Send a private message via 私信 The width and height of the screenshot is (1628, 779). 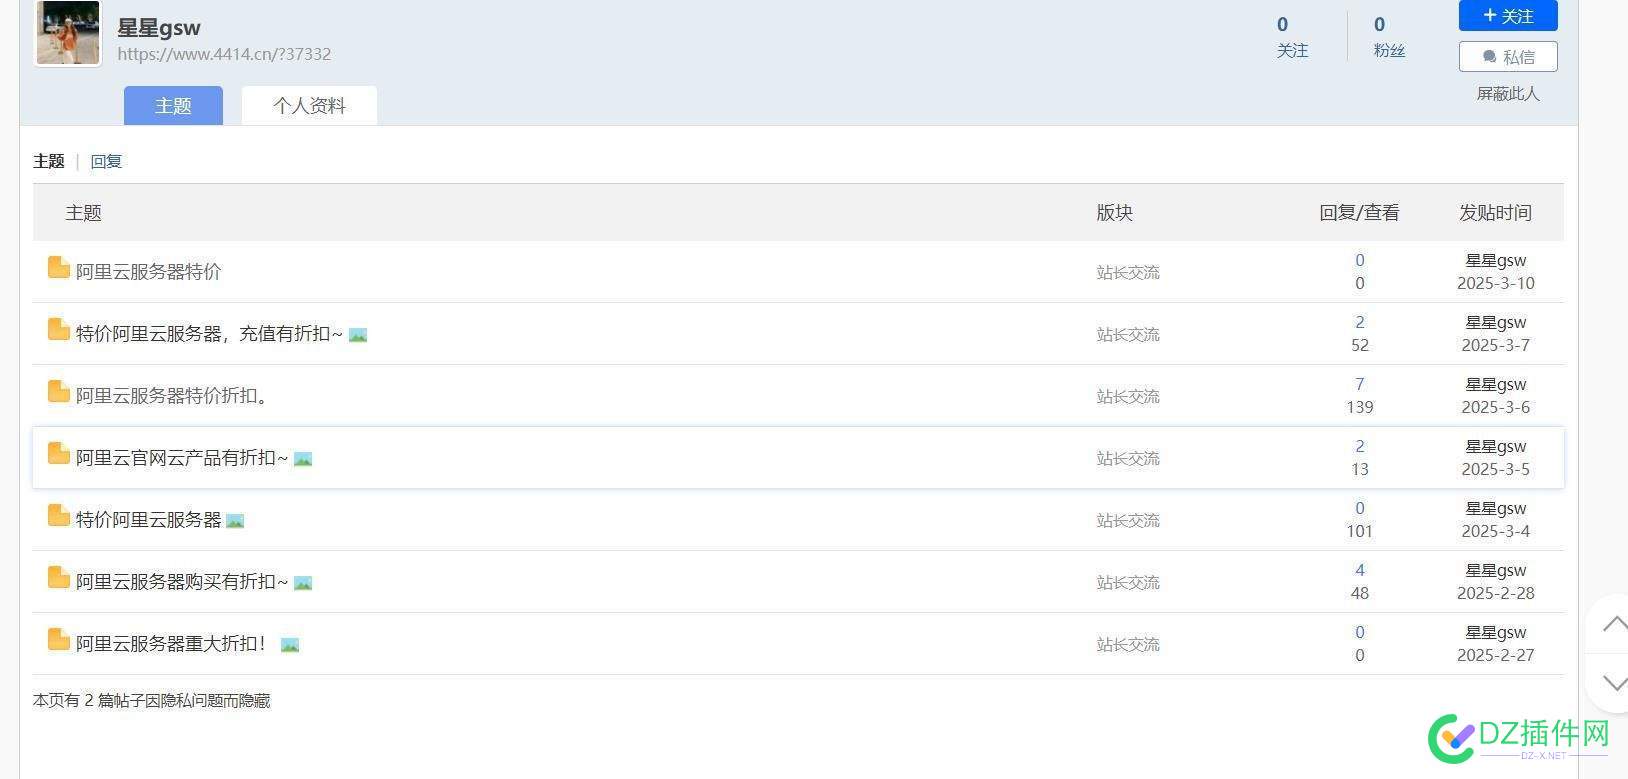pos(1508,57)
